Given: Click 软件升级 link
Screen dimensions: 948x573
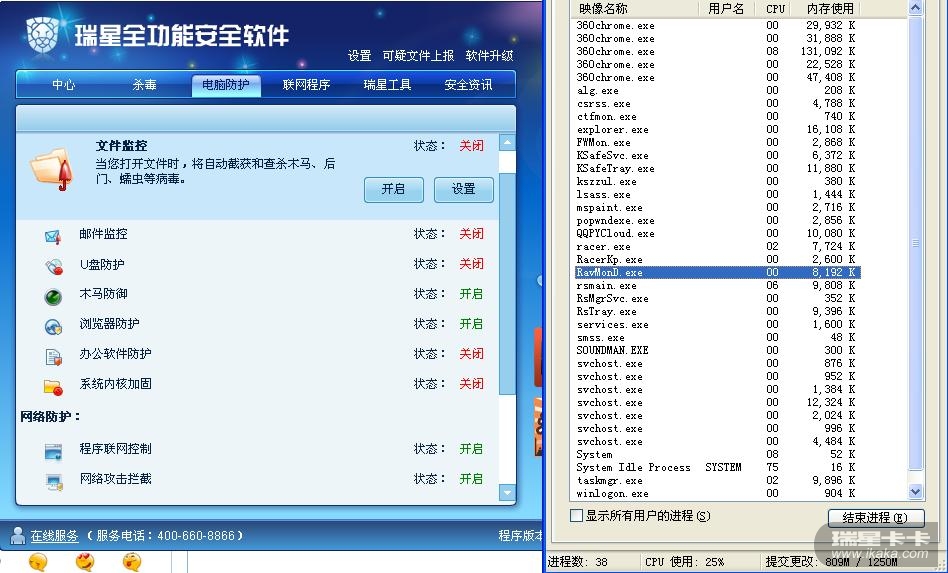Looking at the screenshot, I should pyautogui.click(x=490, y=56).
